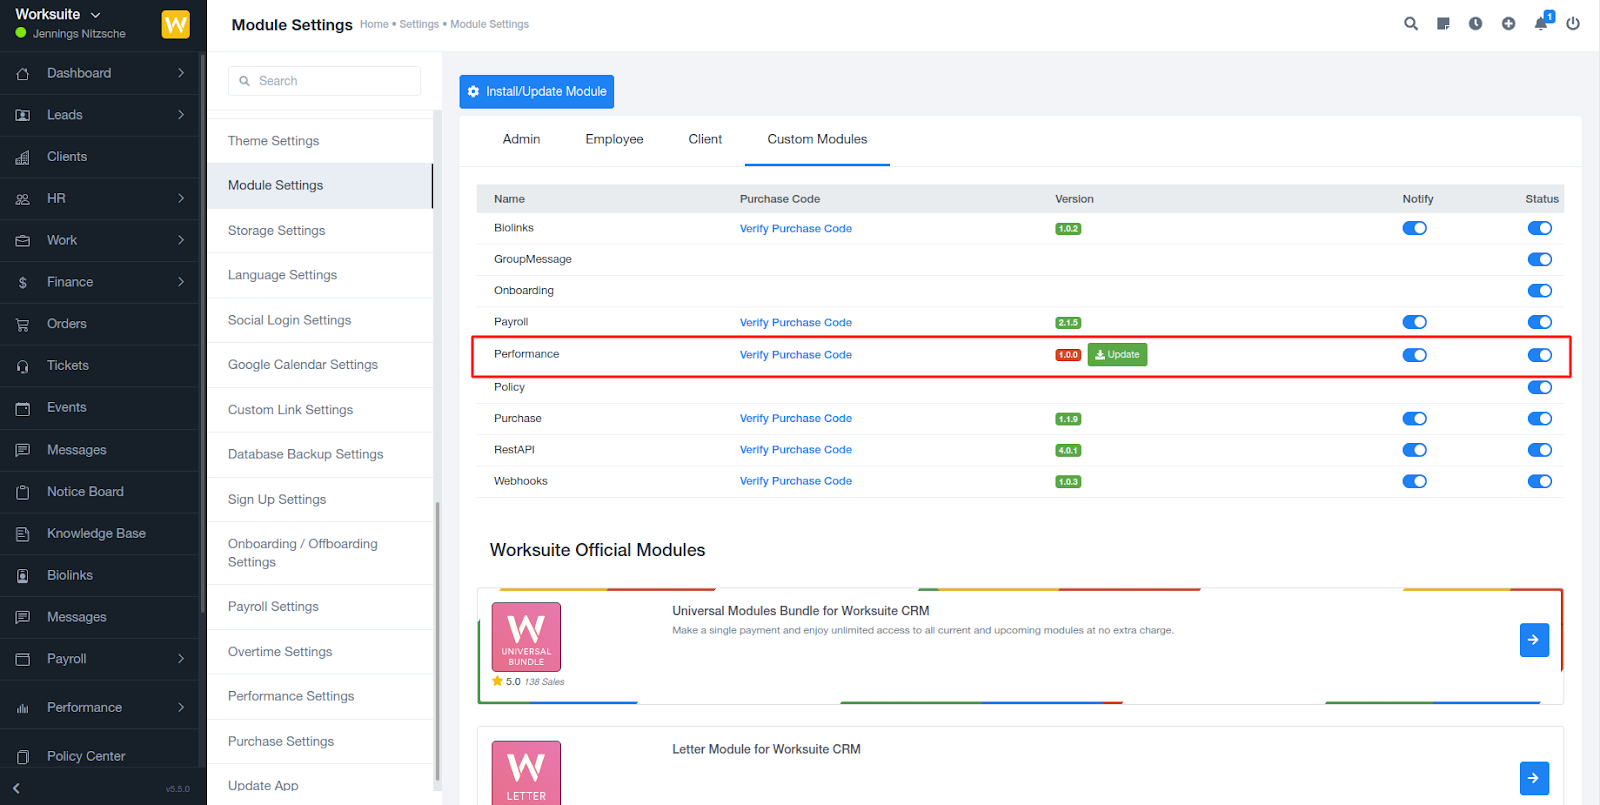Image resolution: width=1600 pixels, height=805 pixels.
Task: Expand the Worksuite company dropdown
Action: (96, 15)
